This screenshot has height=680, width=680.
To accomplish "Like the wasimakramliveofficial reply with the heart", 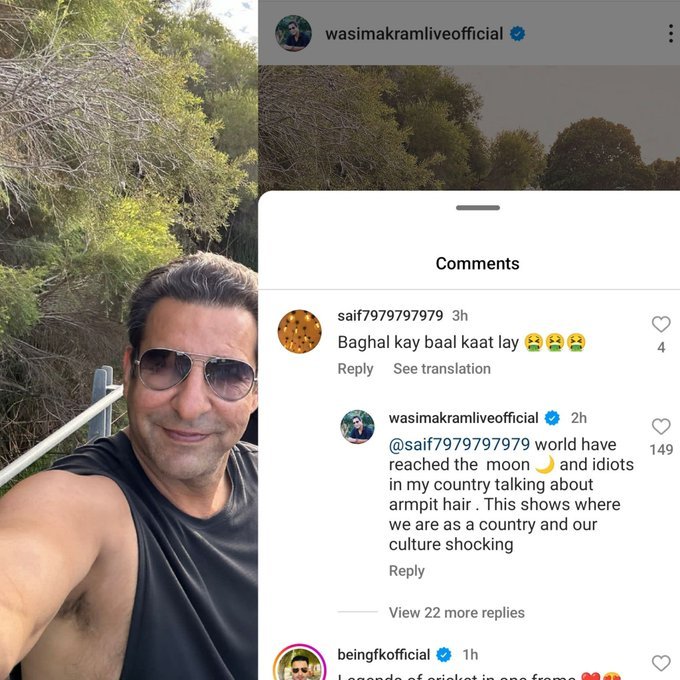I will [661, 427].
